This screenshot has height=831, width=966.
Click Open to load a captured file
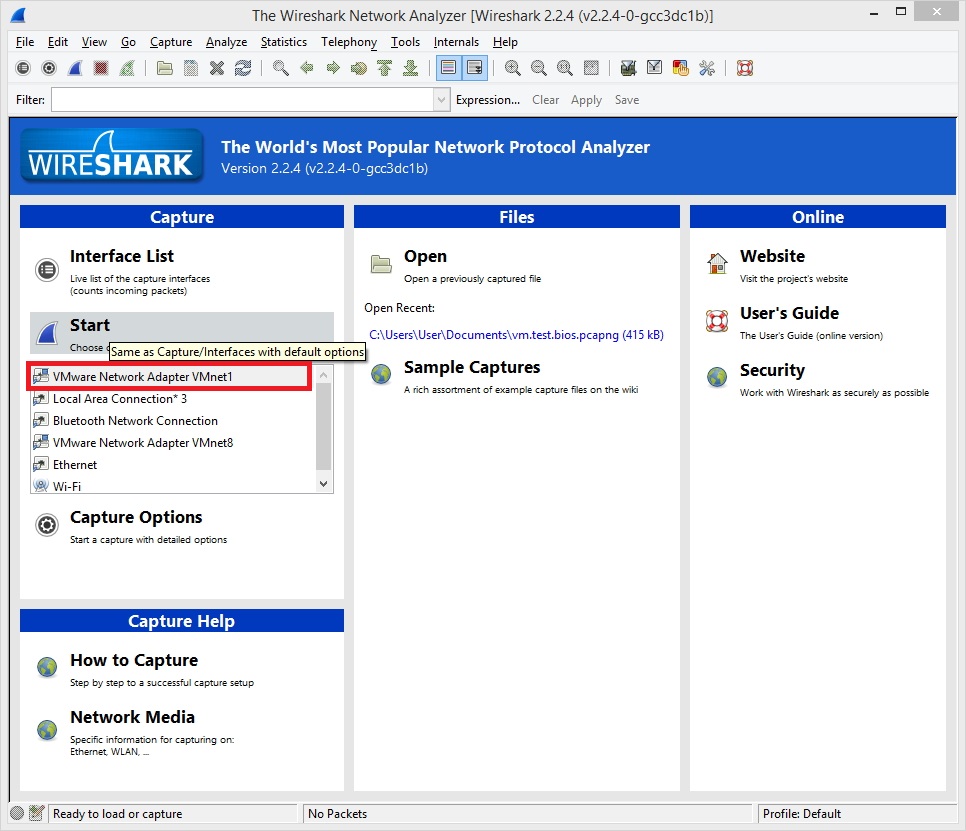pos(425,256)
